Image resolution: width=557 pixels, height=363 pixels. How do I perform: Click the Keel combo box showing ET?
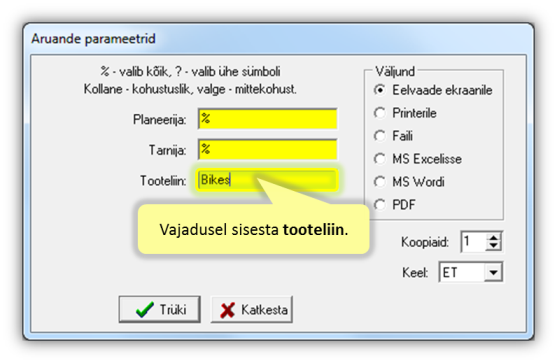(x=471, y=272)
